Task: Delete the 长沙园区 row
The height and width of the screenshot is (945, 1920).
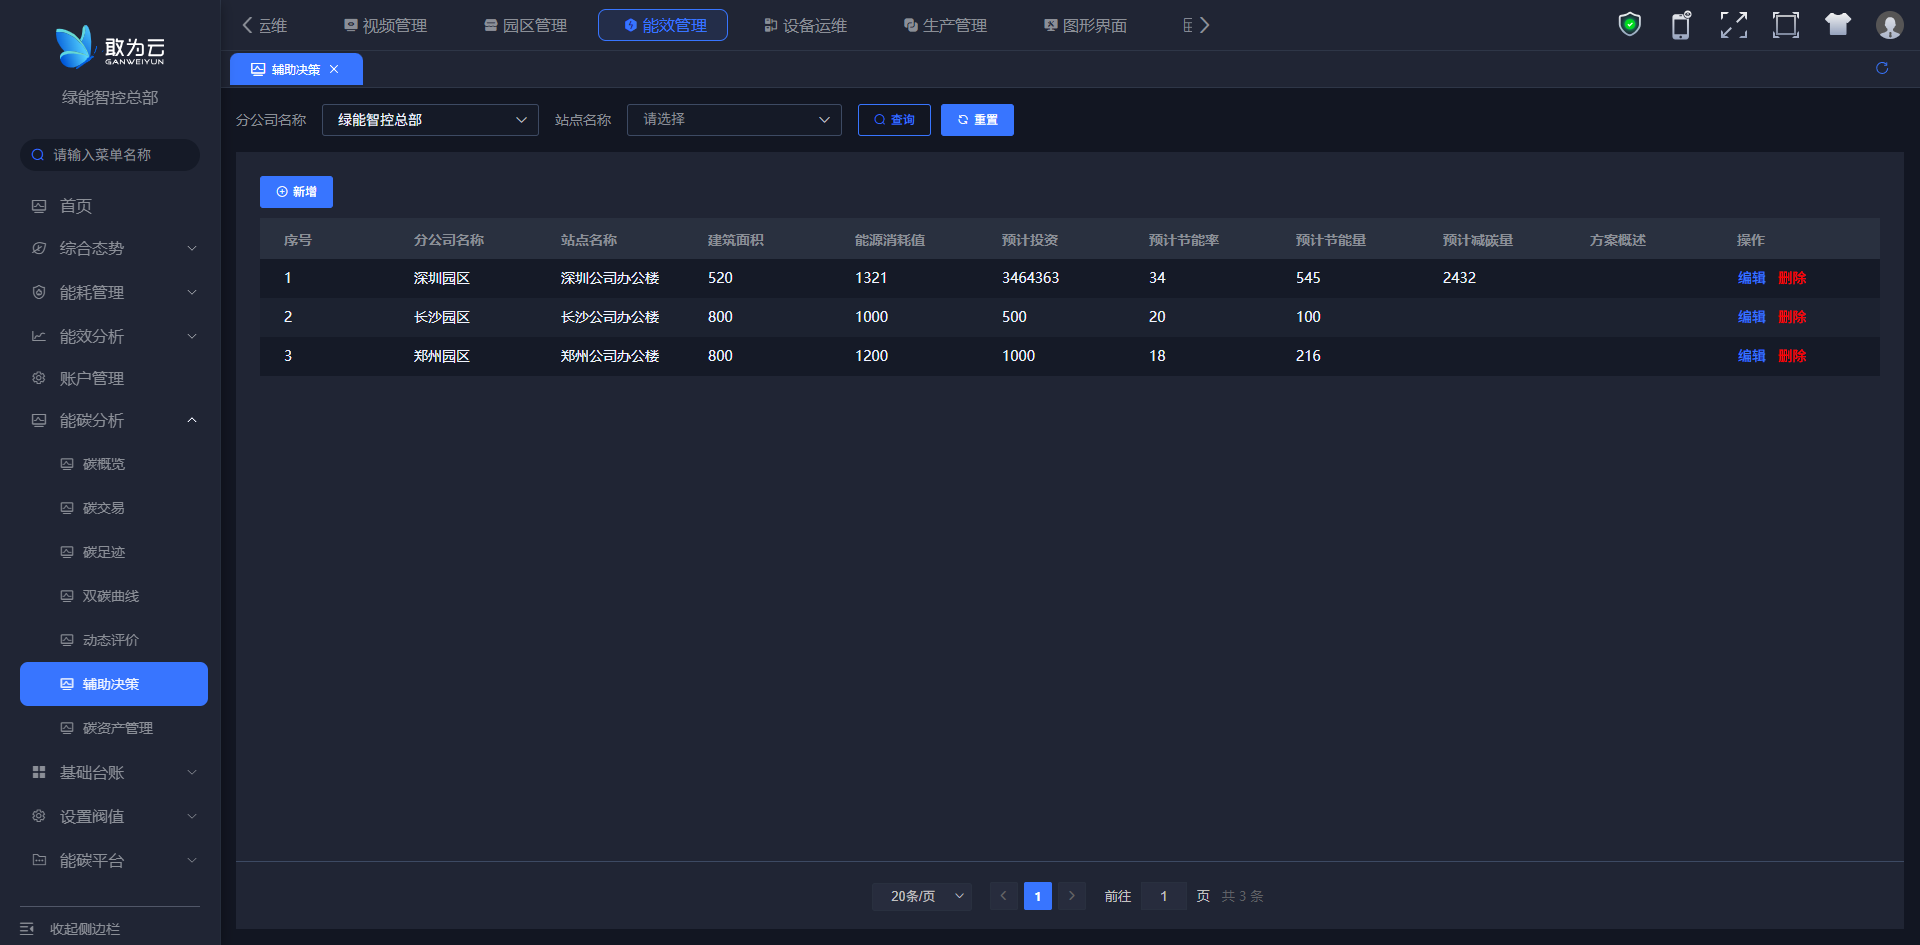Action: tap(1792, 317)
